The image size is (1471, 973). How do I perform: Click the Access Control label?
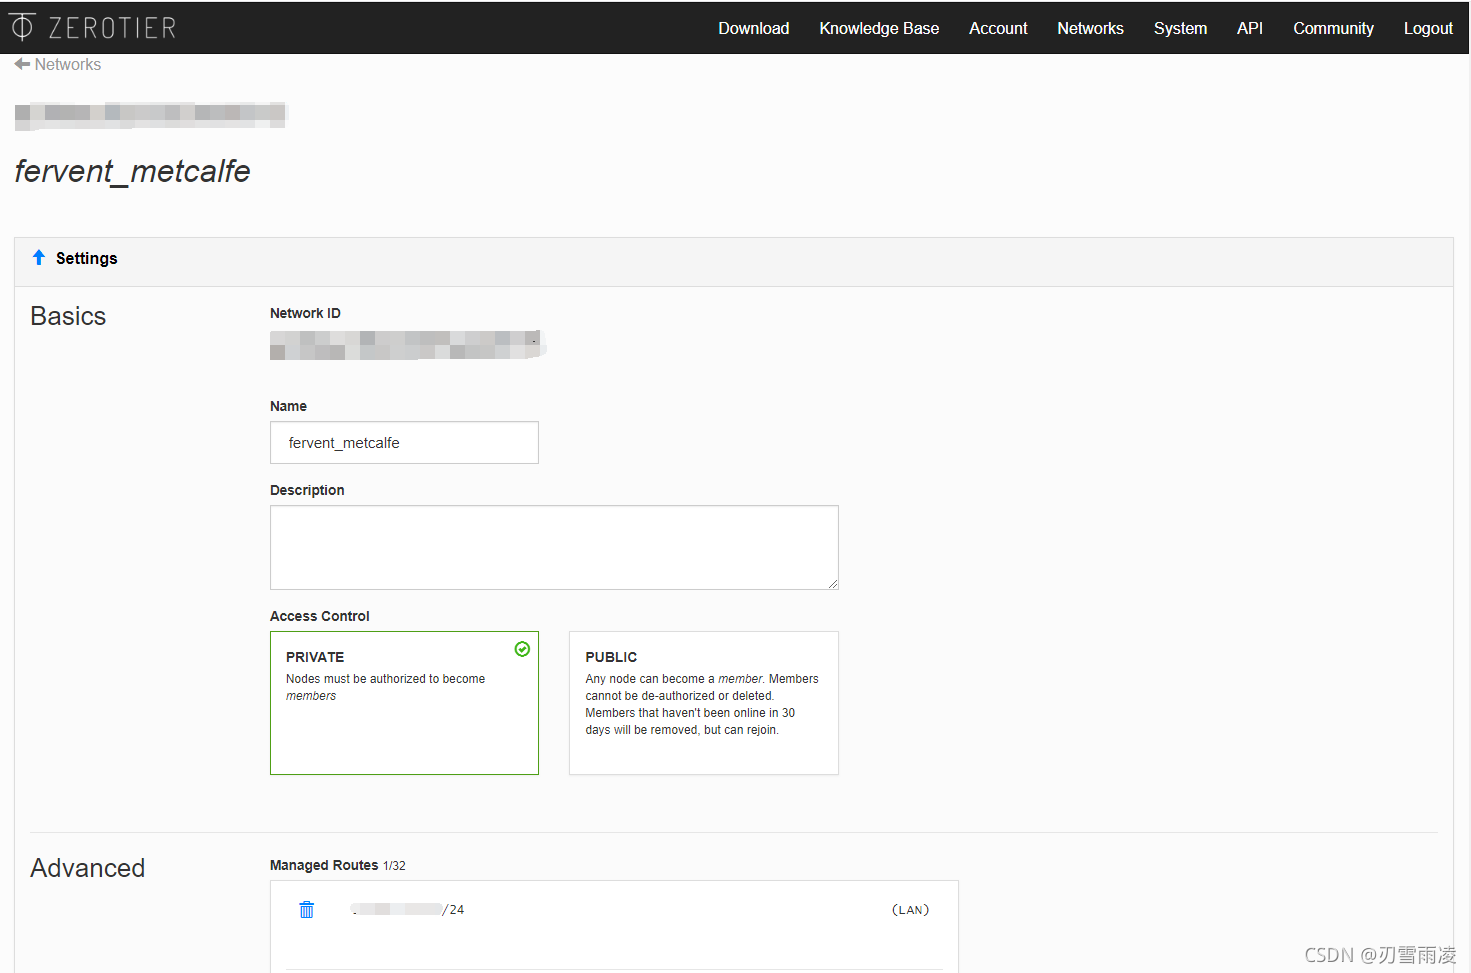pos(320,616)
